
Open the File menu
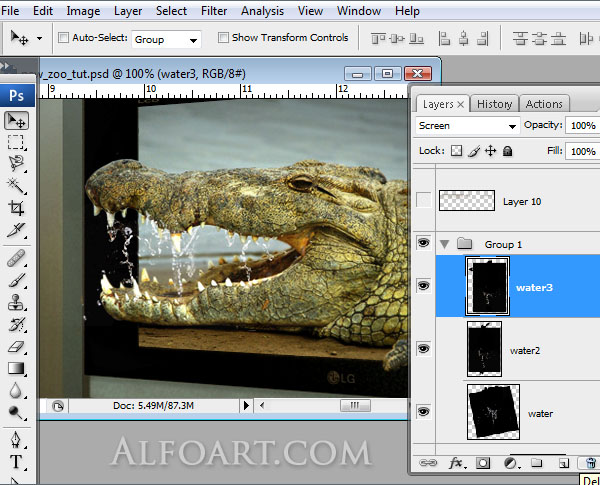coord(10,11)
